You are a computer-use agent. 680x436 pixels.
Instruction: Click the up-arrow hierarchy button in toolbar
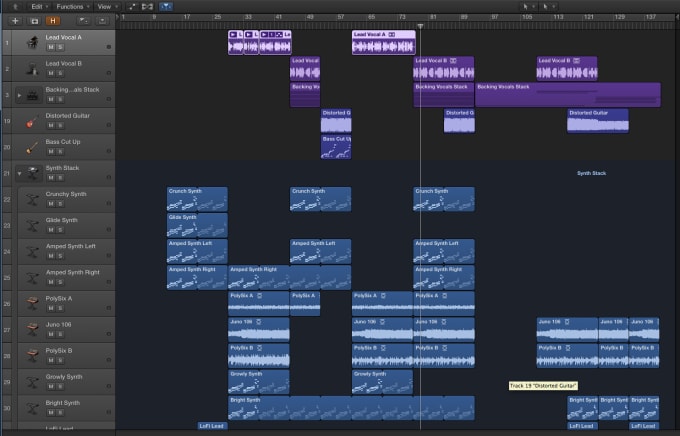point(16,7)
